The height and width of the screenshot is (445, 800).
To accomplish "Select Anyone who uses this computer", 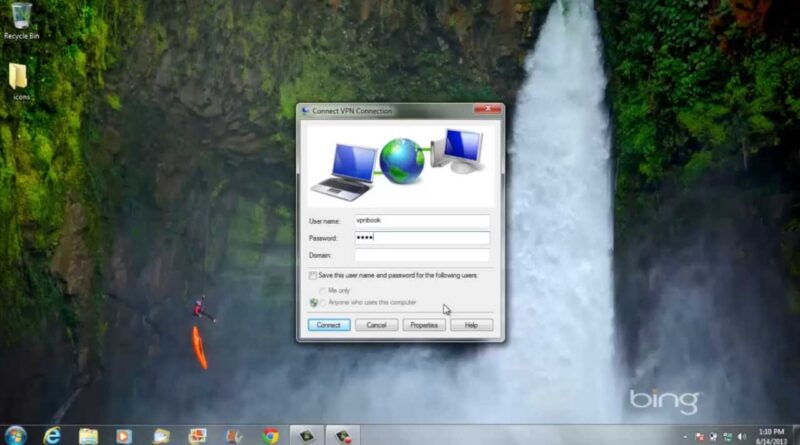I will coord(322,303).
